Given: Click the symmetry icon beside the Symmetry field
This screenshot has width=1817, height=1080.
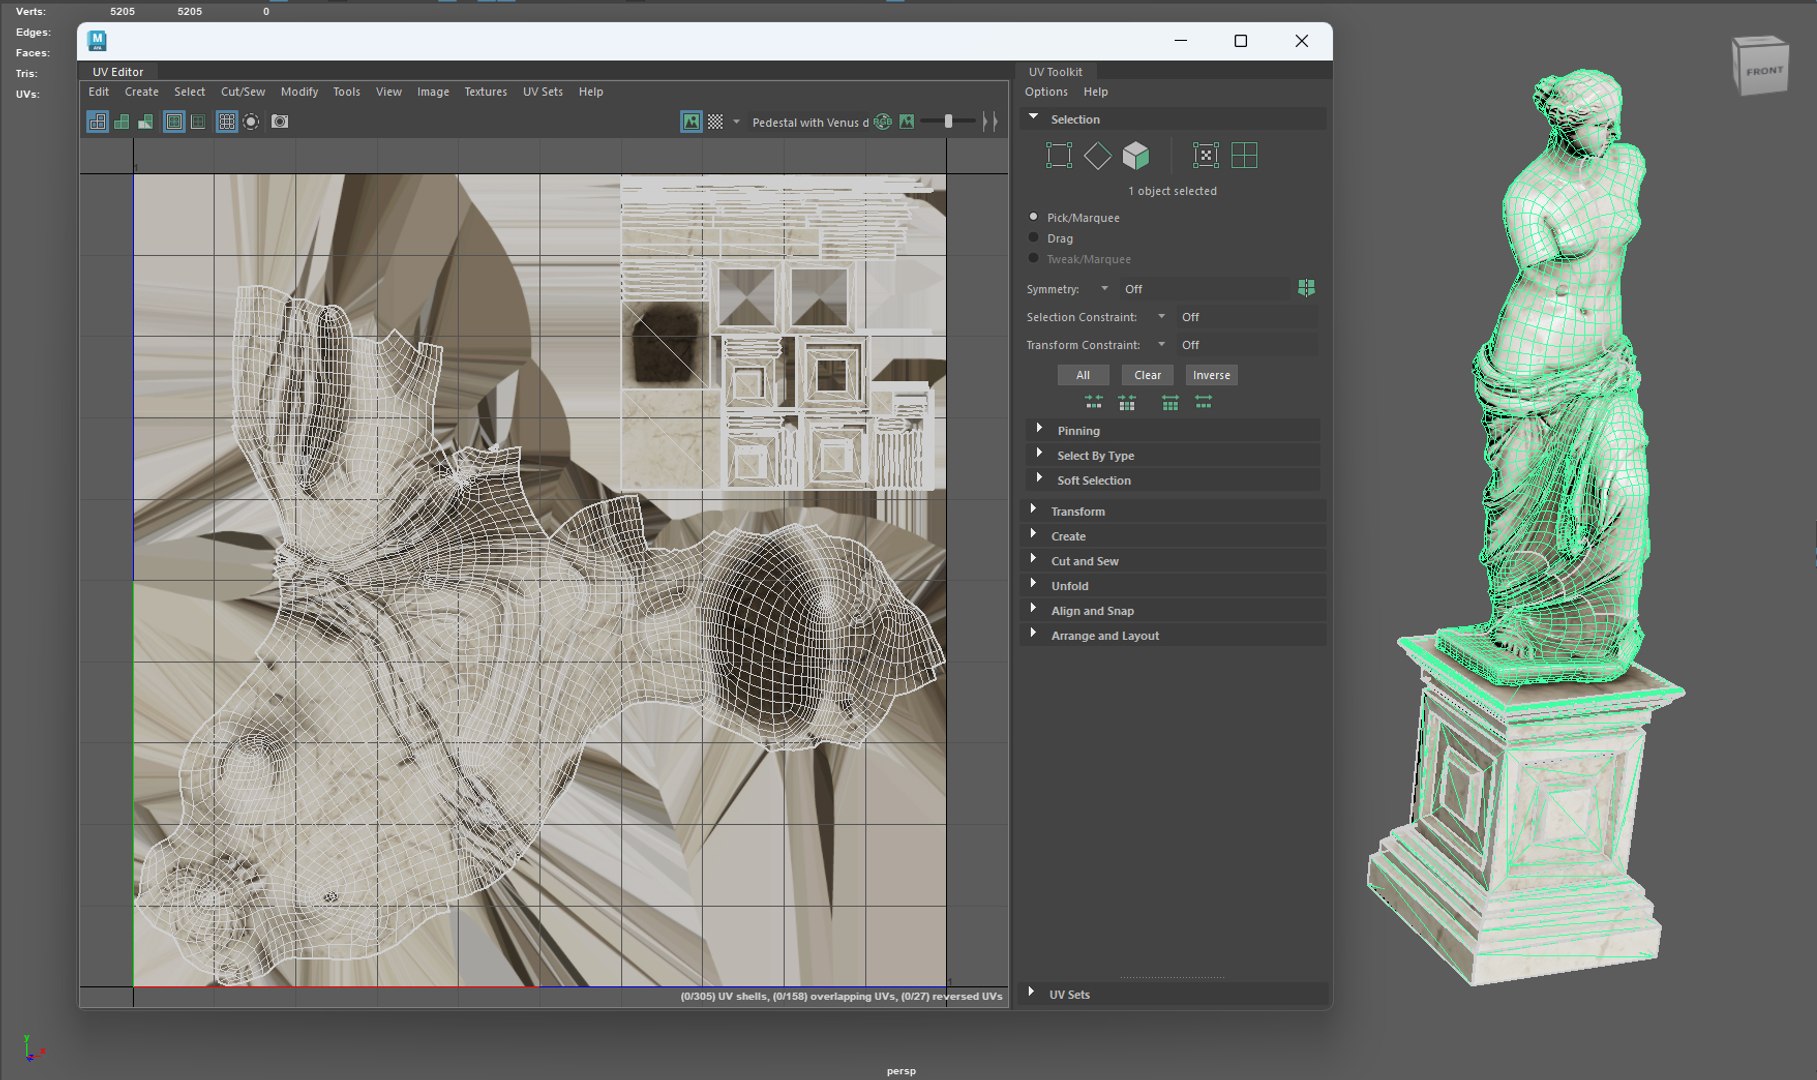Looking at the screenshot, I should coord(1306,289).
